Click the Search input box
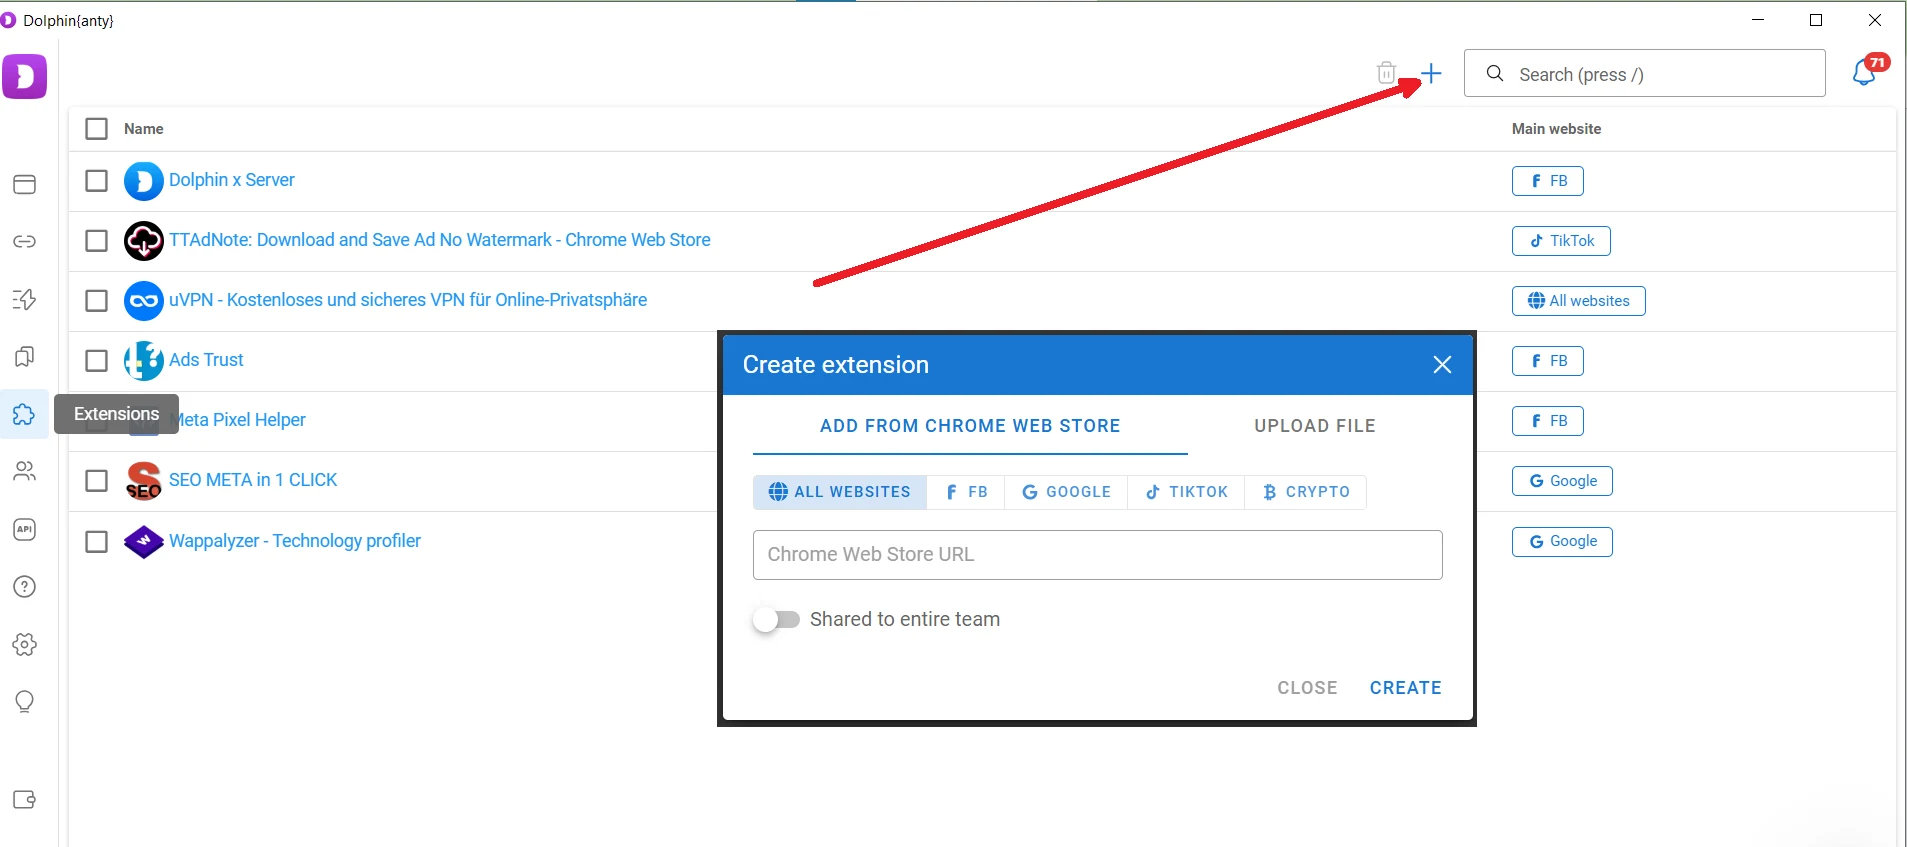This screenshot has width=1907, height=847. (1645, 73)
